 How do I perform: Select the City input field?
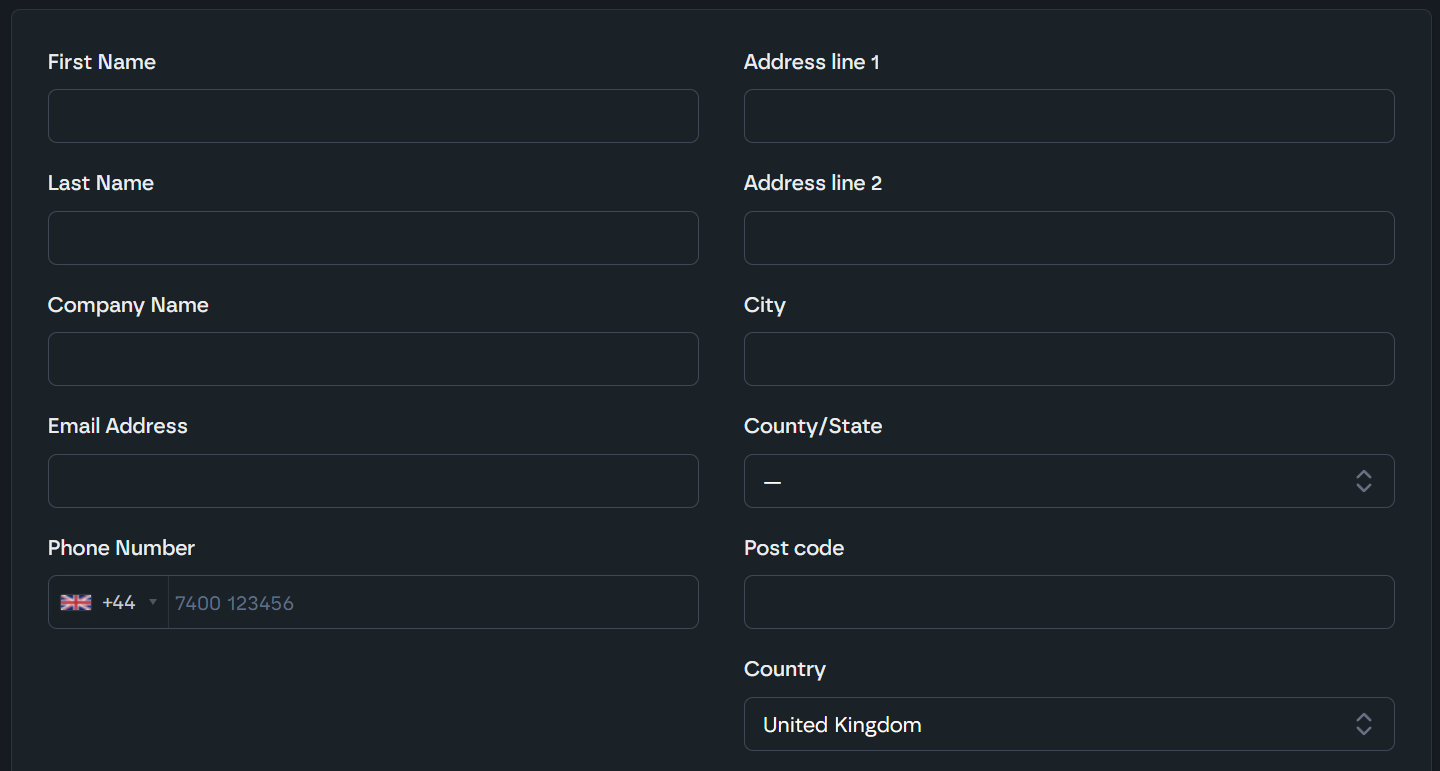click(x=1069, y=359)
